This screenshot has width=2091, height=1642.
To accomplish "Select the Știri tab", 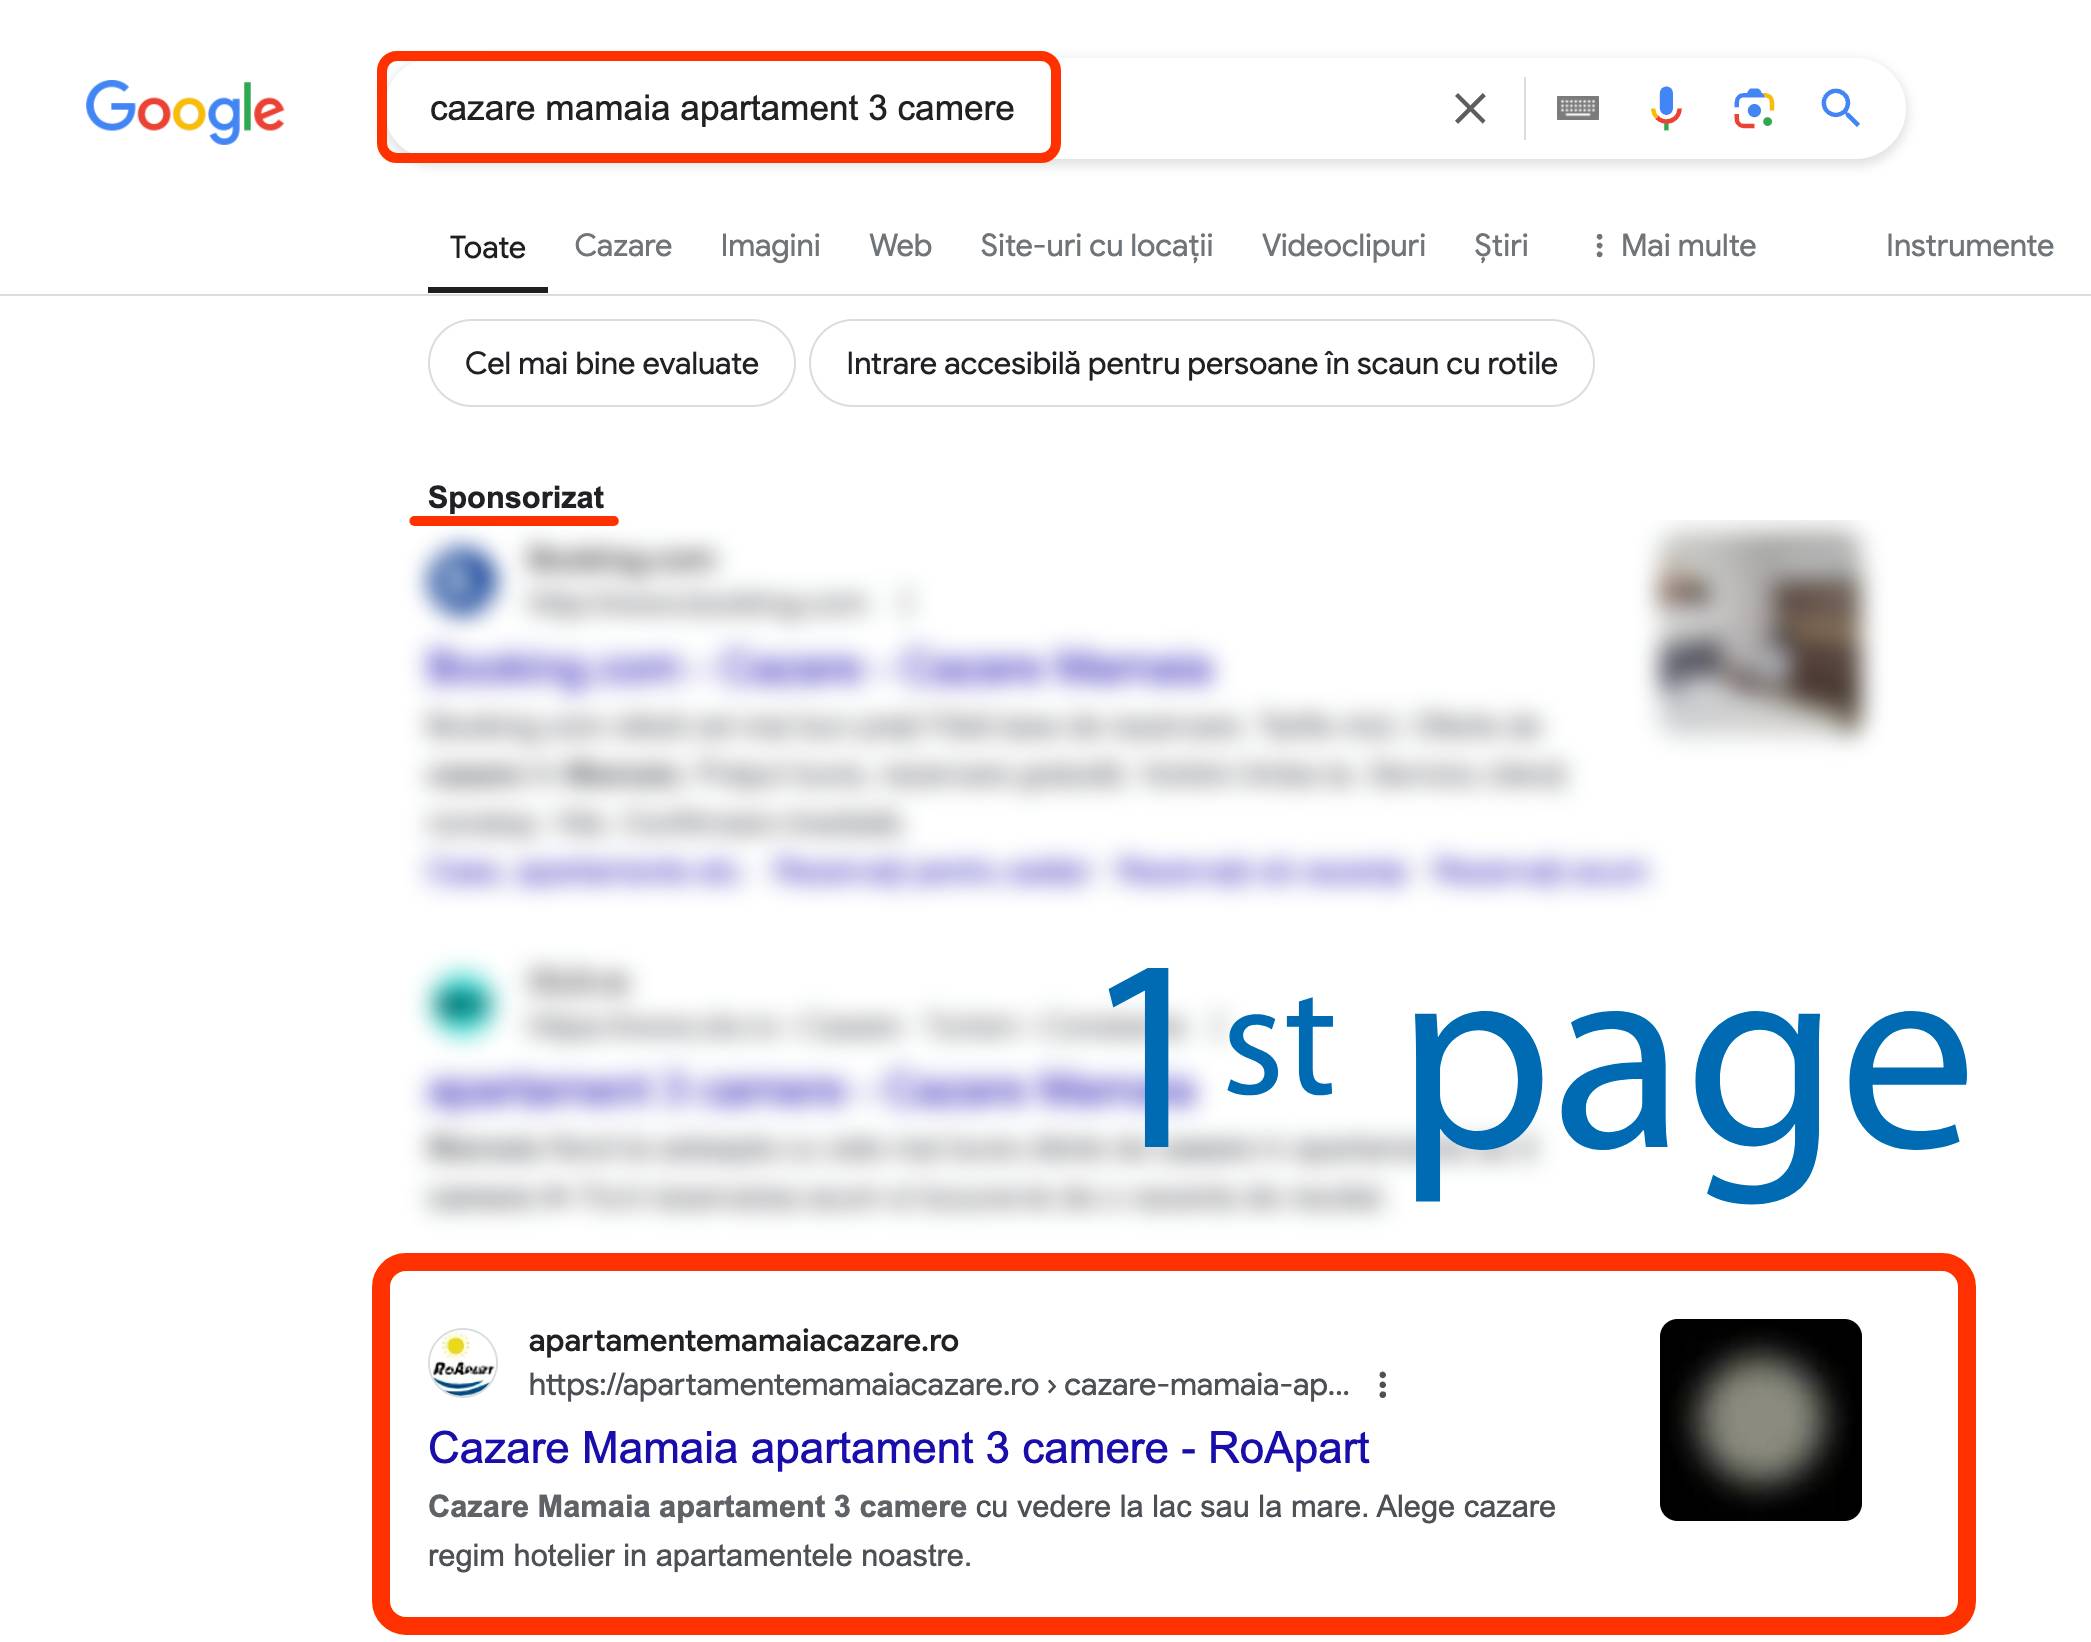I will [x=1501, y=246].
